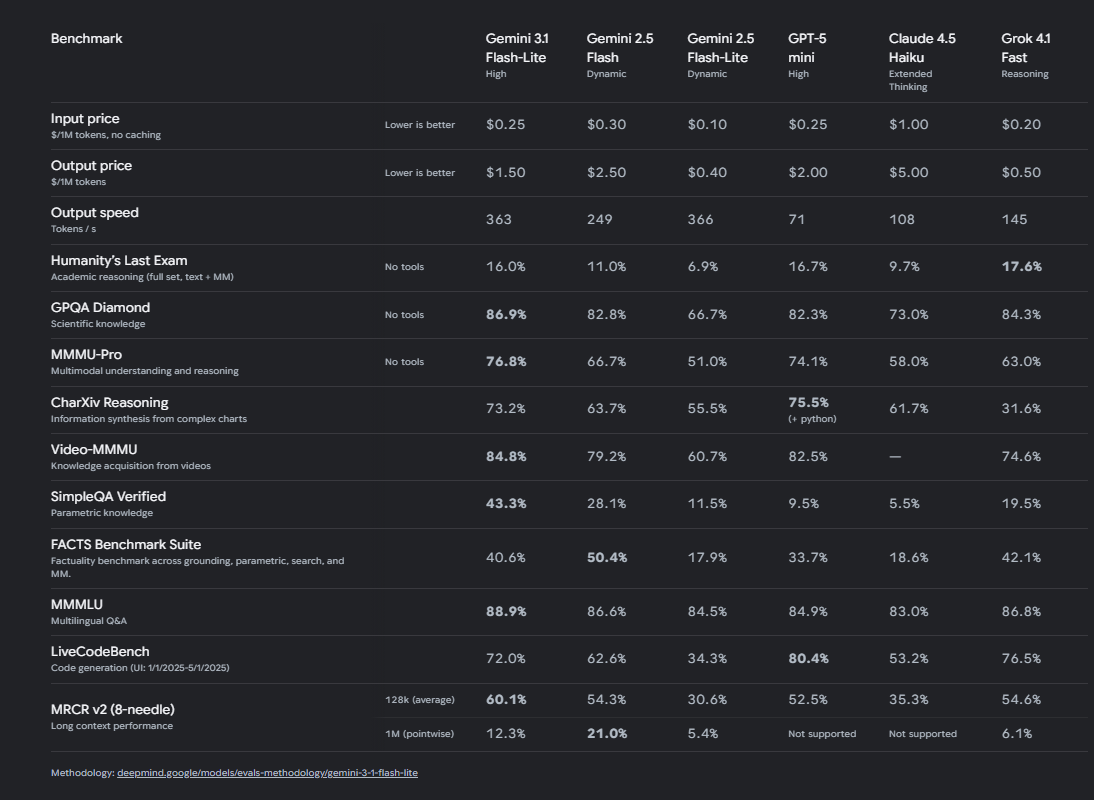Click the GPT-5 mini column header
This screenshot has width=1094, height=800.
point(807,48)
